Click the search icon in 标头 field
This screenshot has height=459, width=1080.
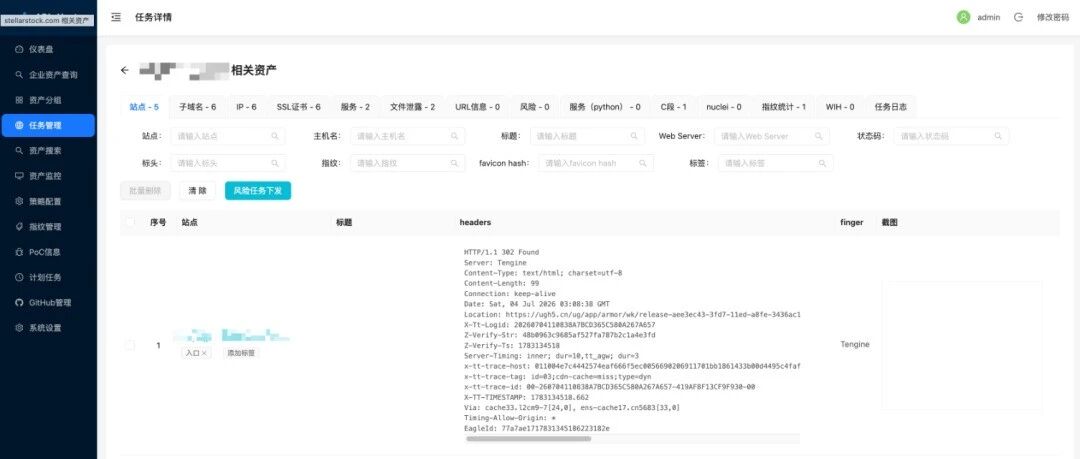275,163
